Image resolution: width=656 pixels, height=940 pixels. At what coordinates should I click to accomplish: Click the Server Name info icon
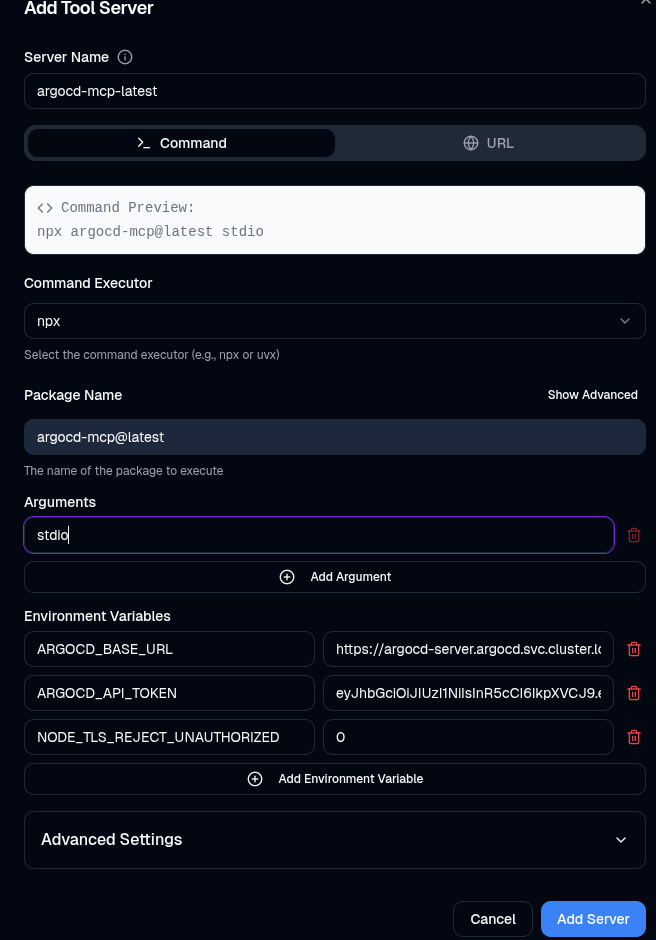pos(125,57)
